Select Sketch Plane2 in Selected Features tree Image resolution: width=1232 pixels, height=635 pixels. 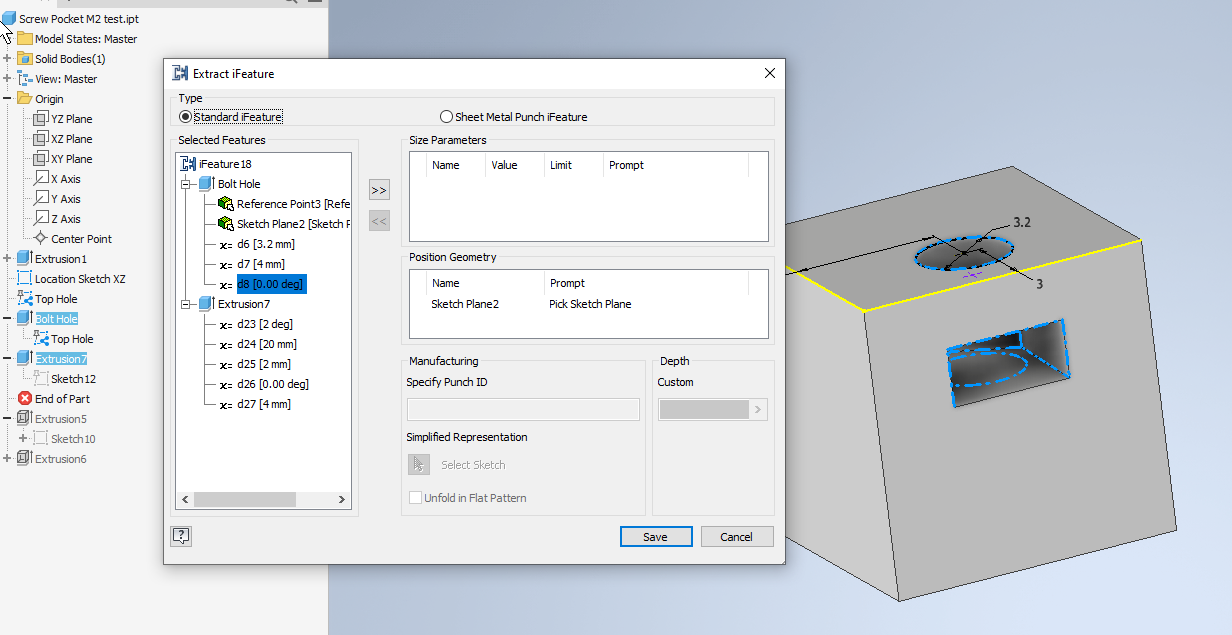coord(292,224)
